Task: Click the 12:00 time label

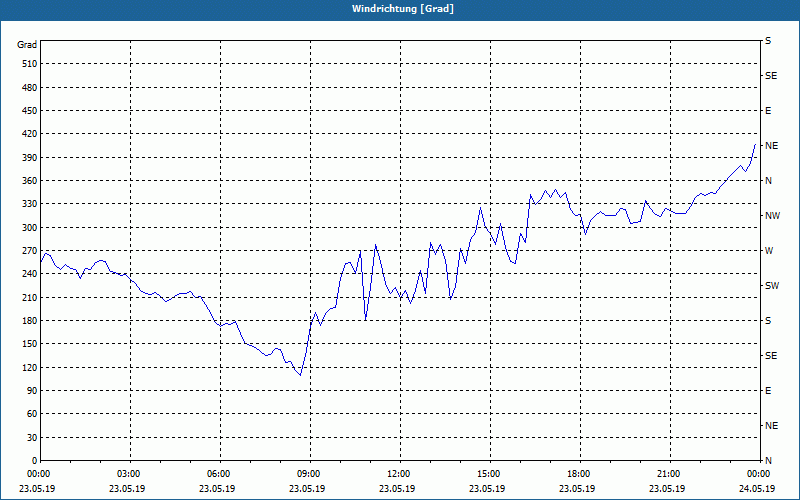Action: click(x=401, y=474)
